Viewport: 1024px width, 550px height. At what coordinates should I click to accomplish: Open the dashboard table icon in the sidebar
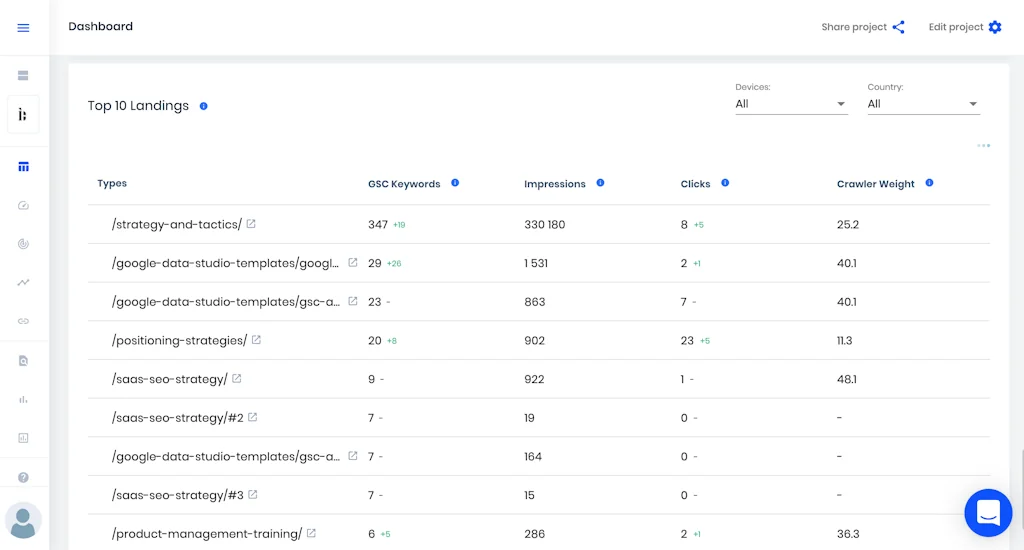pos(24,167)
